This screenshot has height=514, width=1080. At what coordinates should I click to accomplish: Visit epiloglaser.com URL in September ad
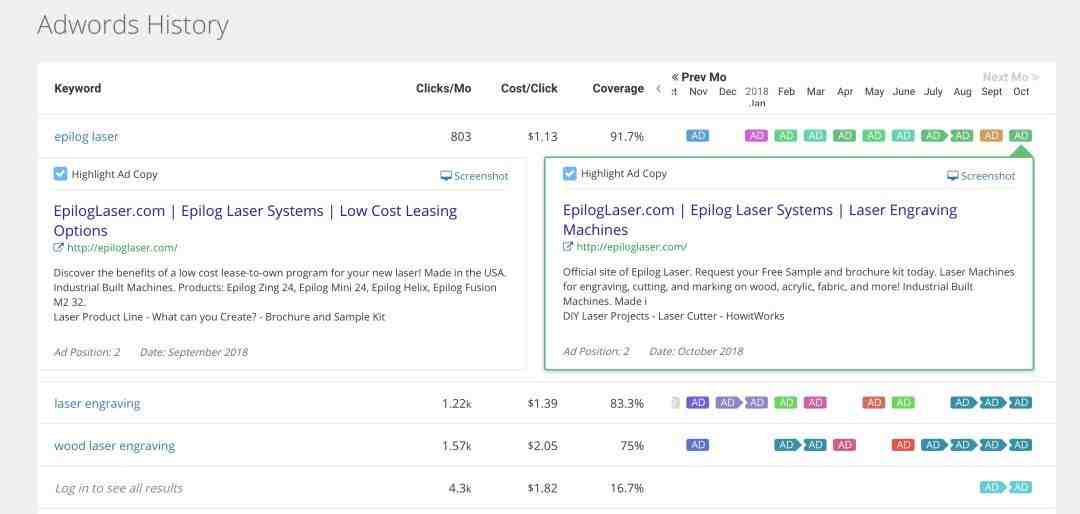[123, 248]
